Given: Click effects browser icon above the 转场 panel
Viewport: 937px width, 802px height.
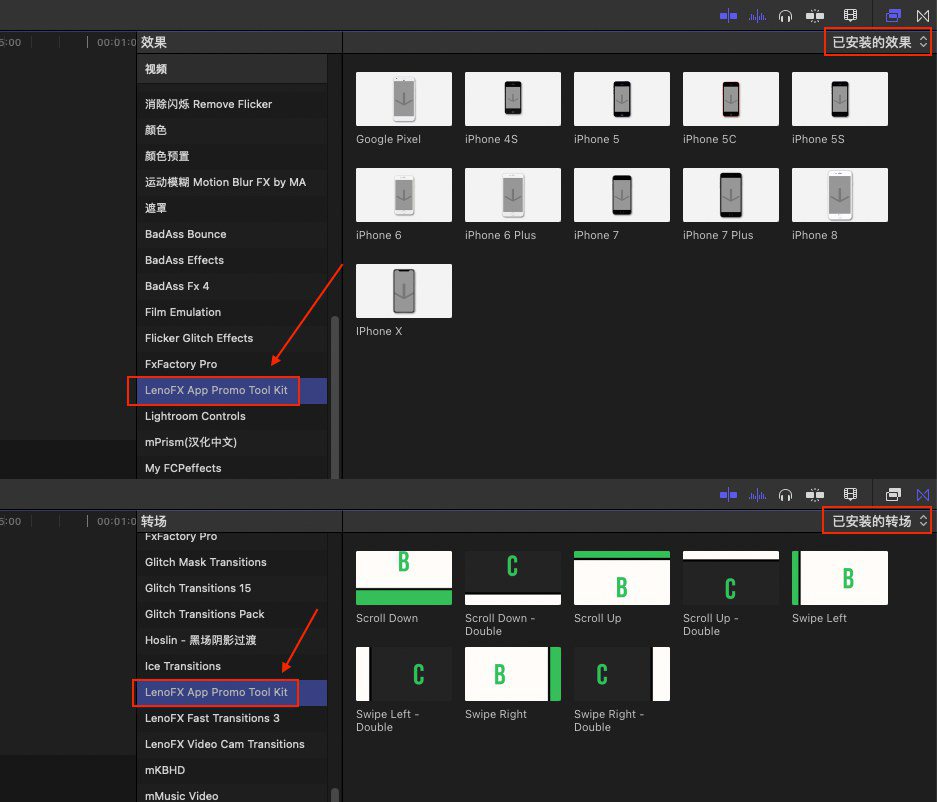Looking at the screenshot, I should (893, 495).
